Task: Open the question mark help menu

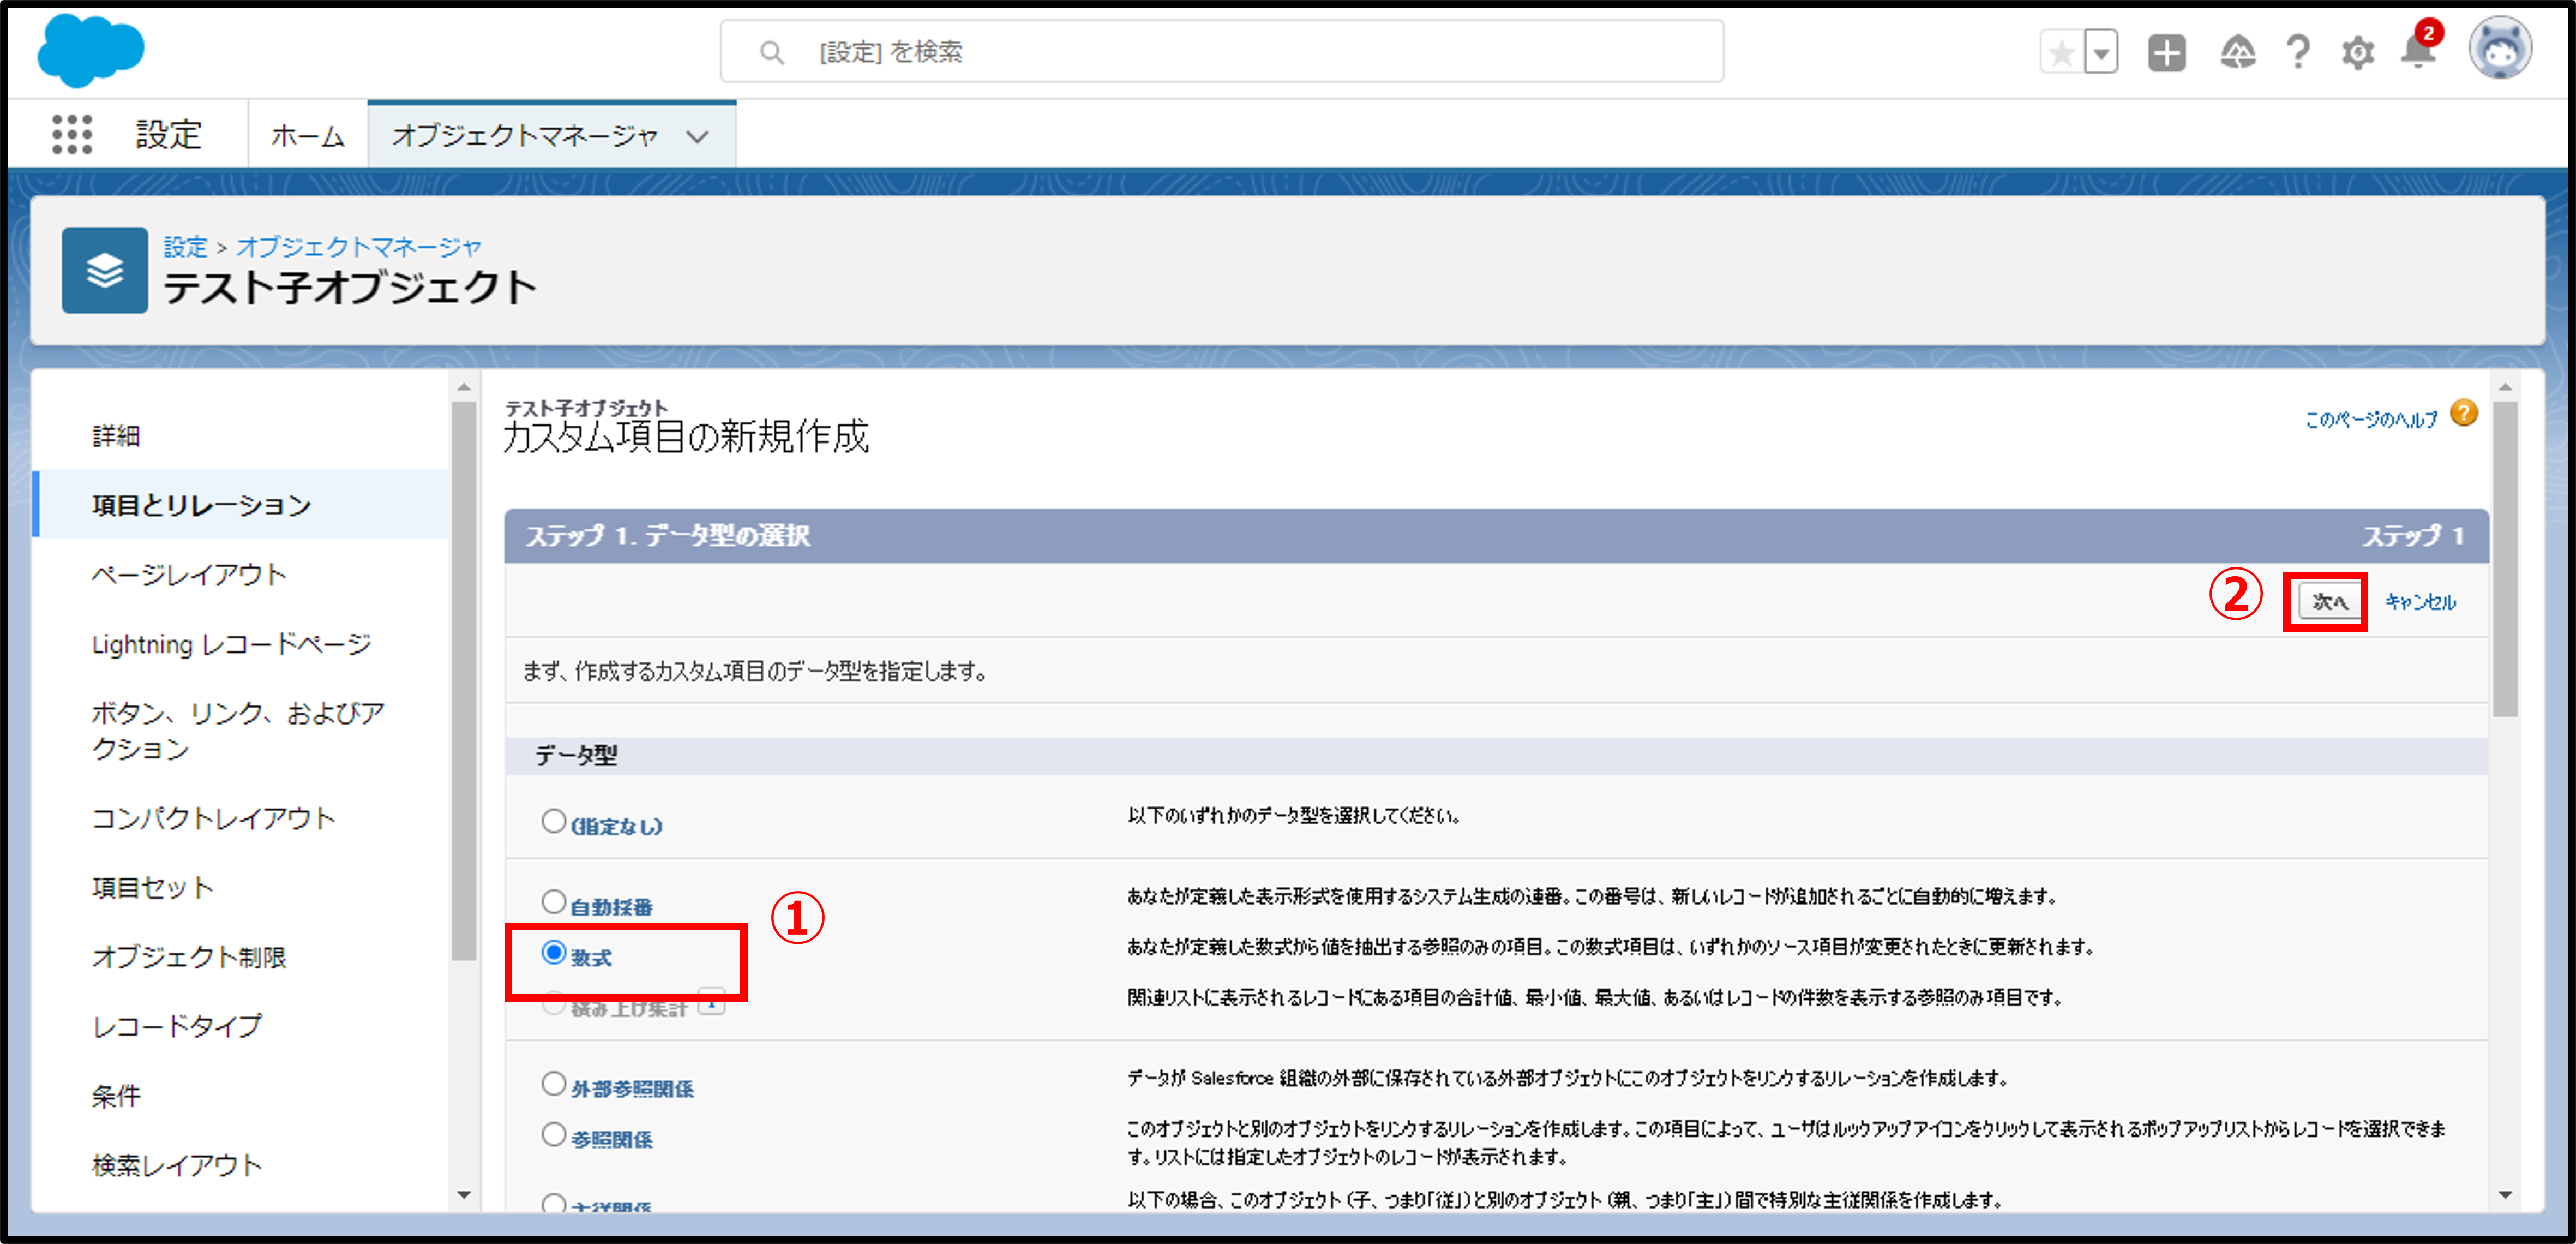Action: coord(2298,52)
